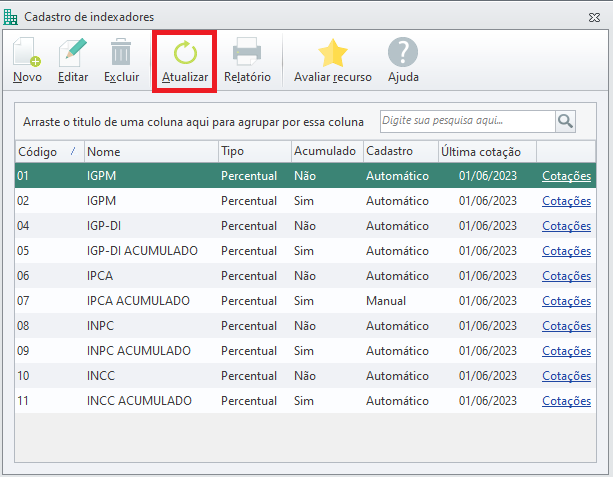Sort by Última cotação column header

pyautogui.click(x=488, y=152)
